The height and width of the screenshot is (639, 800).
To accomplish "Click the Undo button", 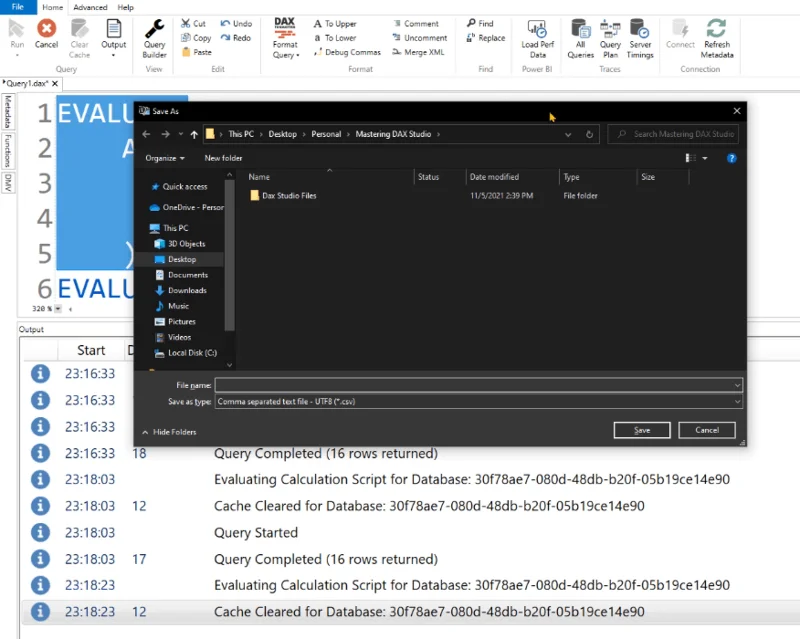I will pyautogui.click(x=236, y=23).
